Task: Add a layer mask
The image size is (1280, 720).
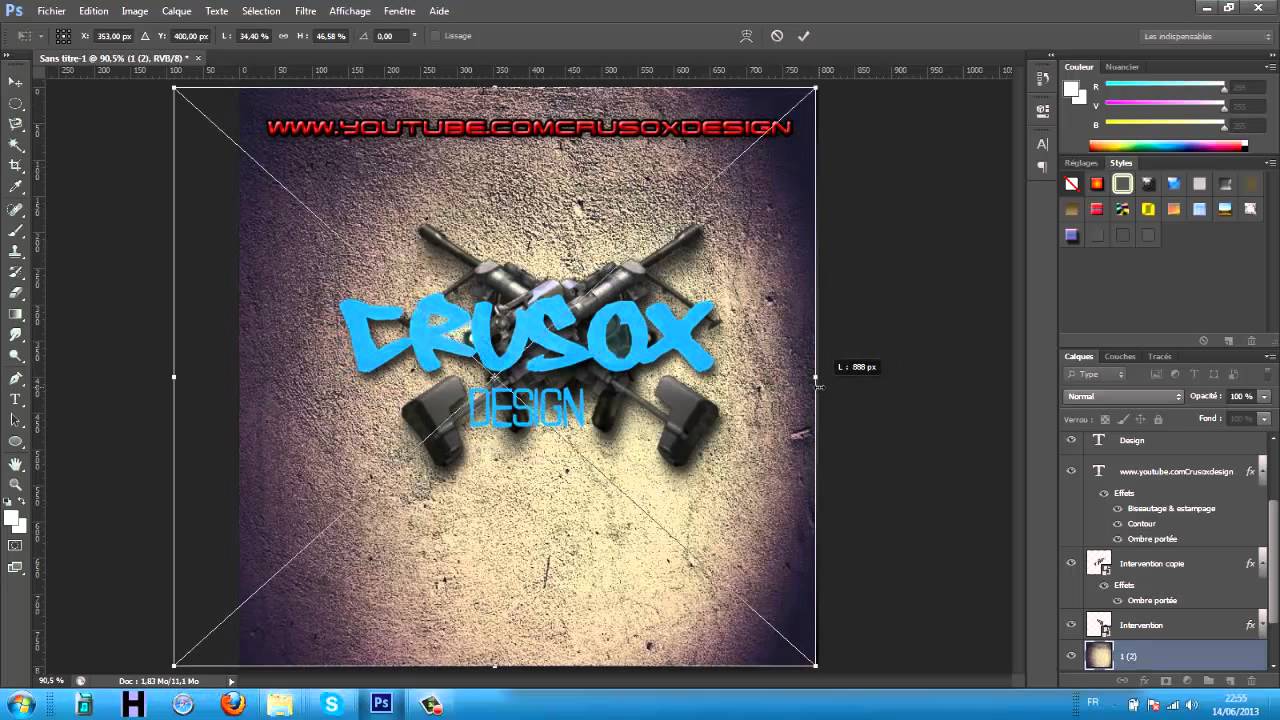Action: coord(1165,681)
